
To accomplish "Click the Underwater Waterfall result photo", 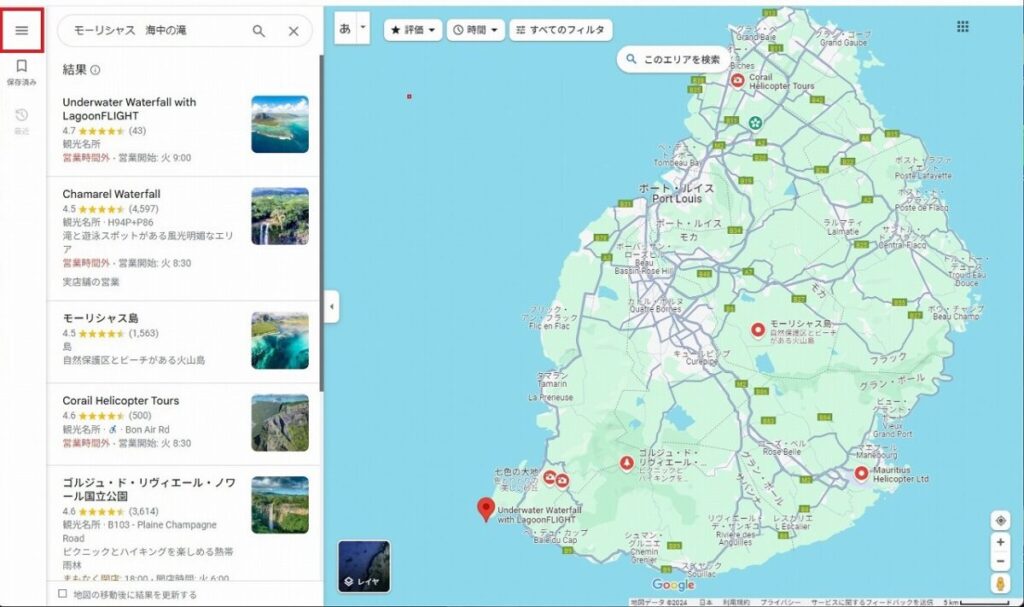I will pyautogui.click(x=280, y=124).
